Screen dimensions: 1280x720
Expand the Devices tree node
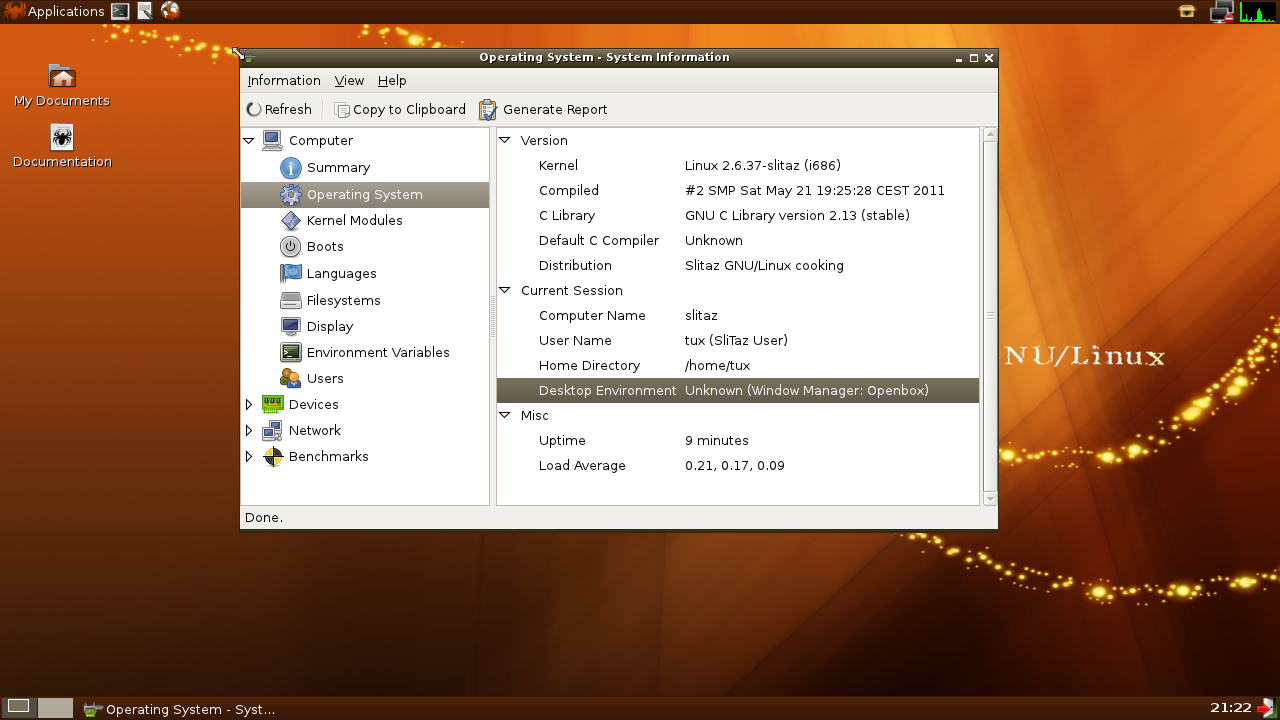tap(249, 405)
